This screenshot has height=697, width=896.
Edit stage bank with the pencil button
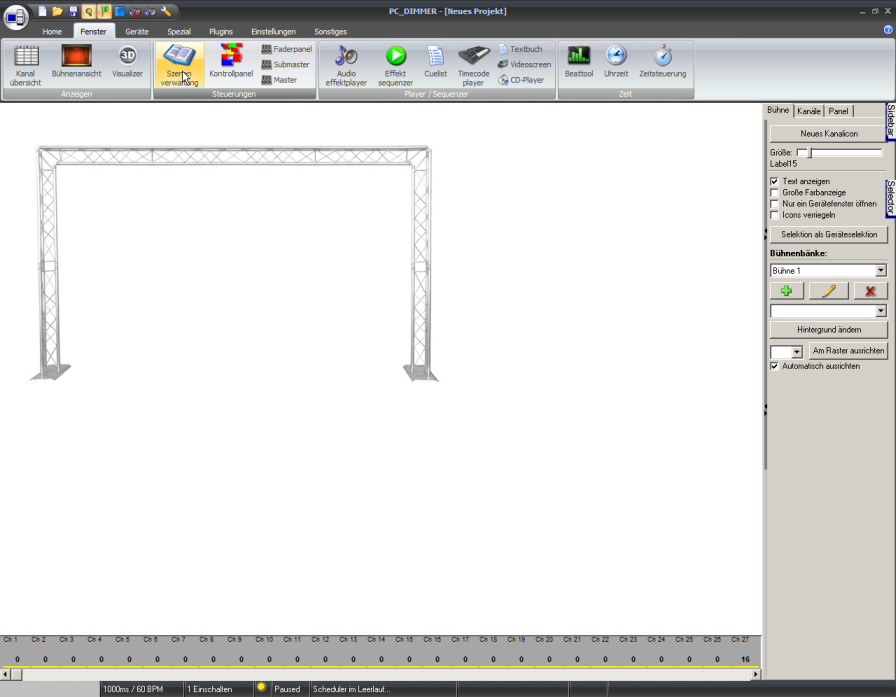pyautogui.click(x=829, y=291)
